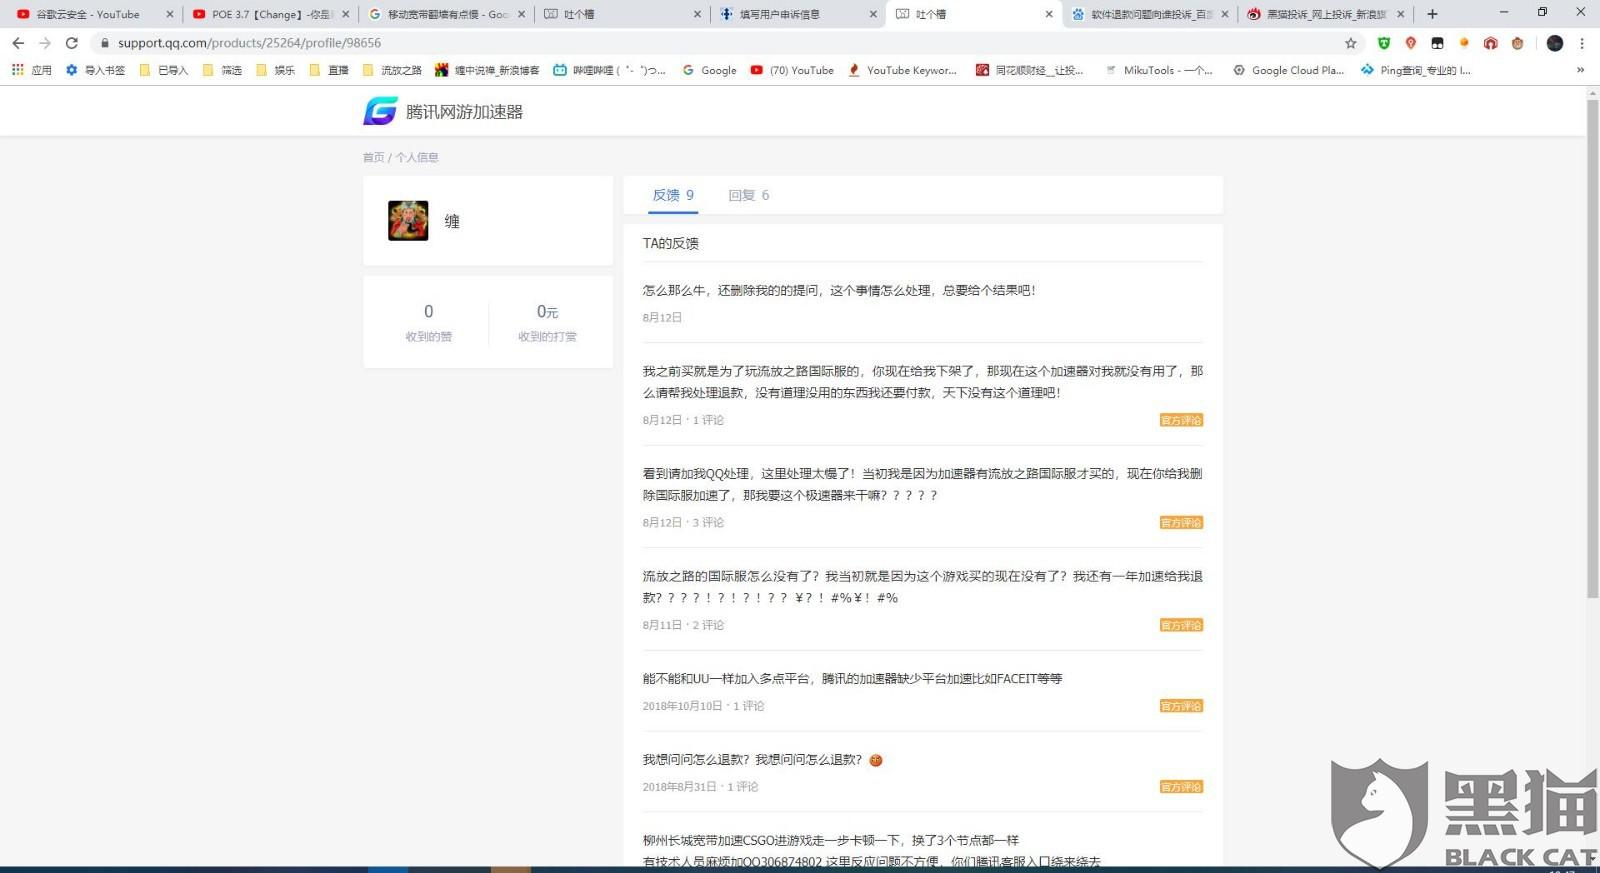Open the post 流放之路的国际服怎么没有了

(x=922, y=587)
